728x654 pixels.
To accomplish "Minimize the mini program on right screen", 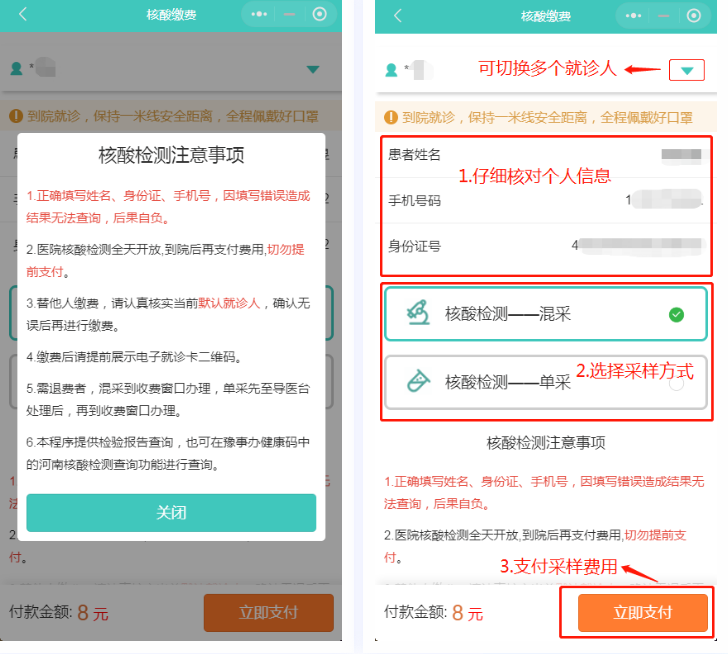I will [x=664, y=16].
